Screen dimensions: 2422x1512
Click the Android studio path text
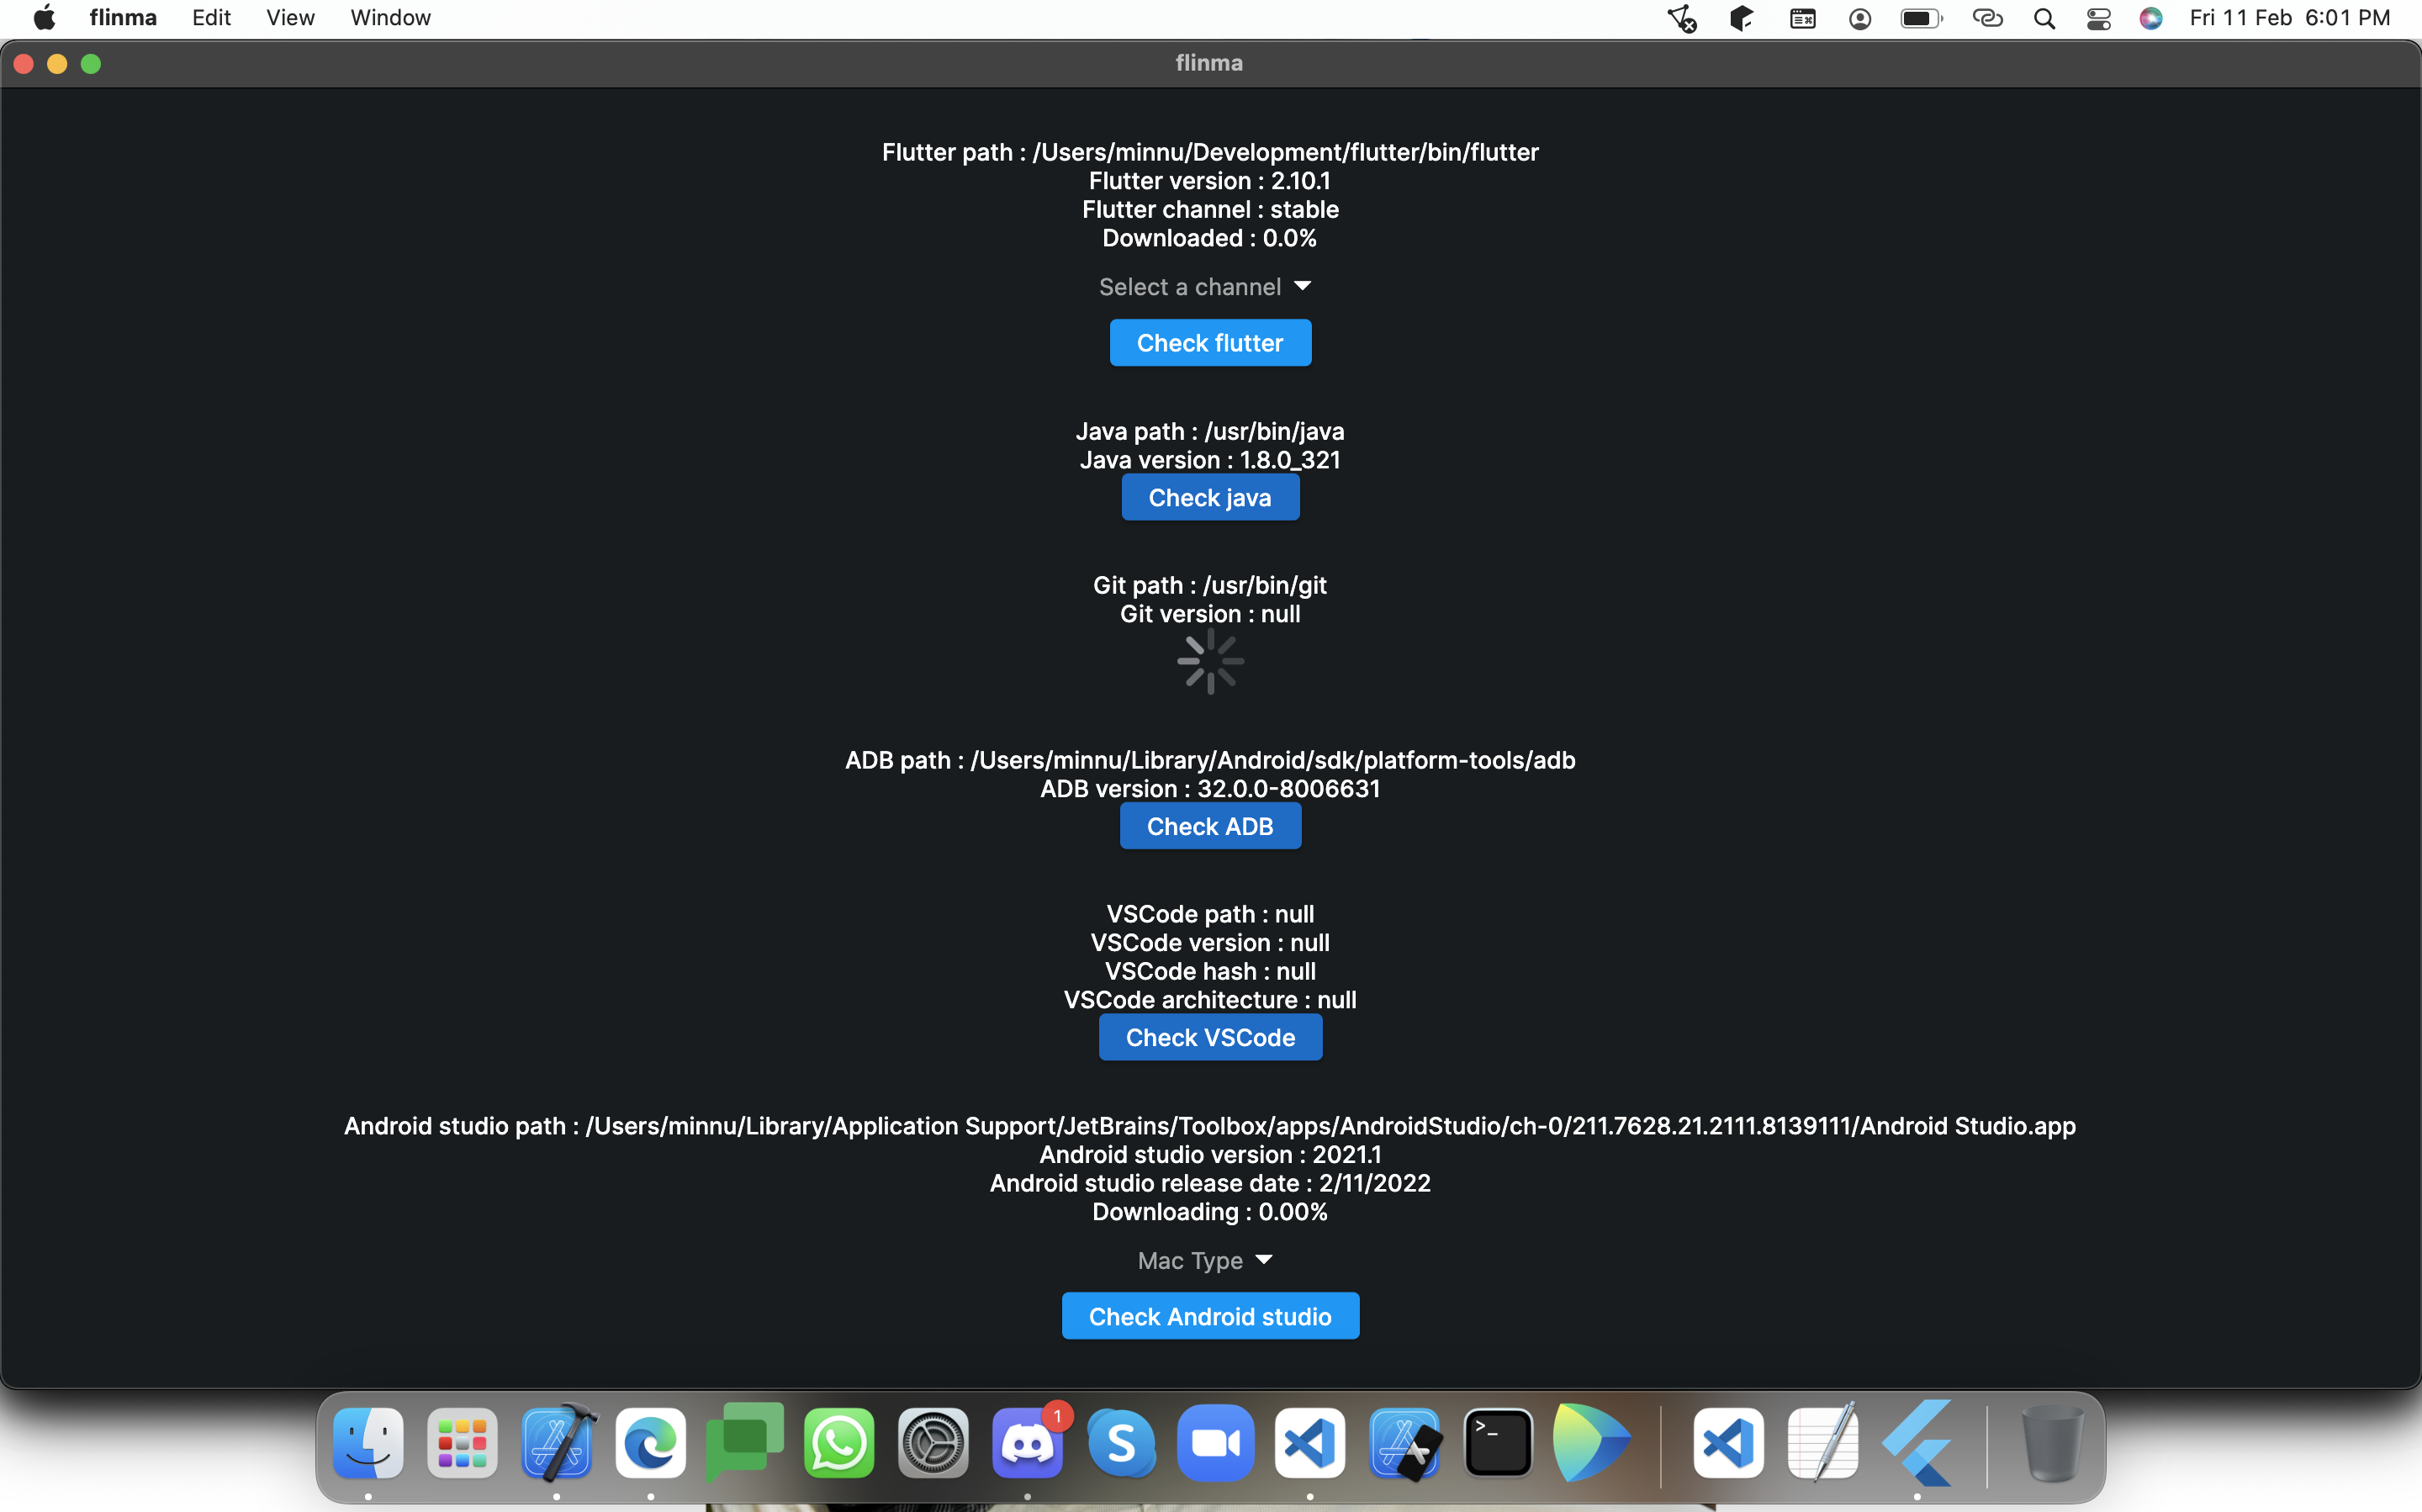coord(1210,1126)
